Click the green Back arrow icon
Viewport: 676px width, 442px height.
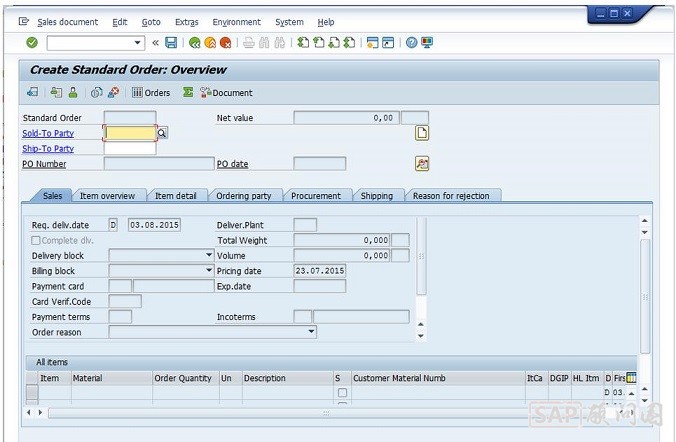click(194, 43)
